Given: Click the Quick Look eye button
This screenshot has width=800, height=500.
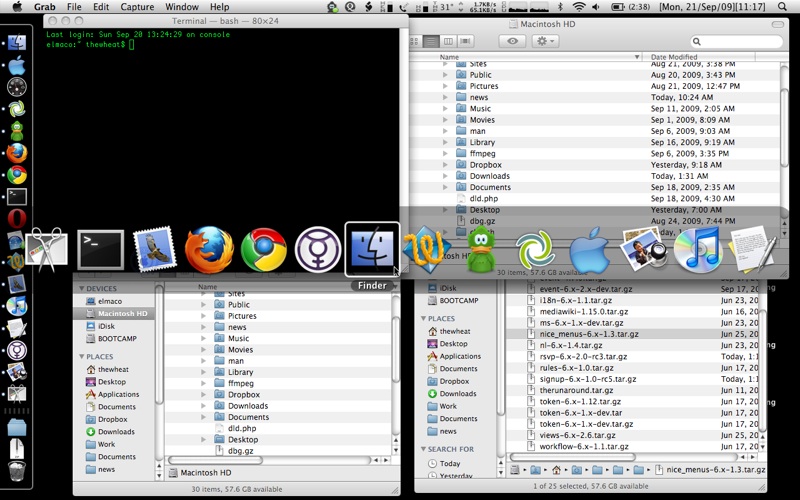Looking at the screenshot, I should [513, 41].
